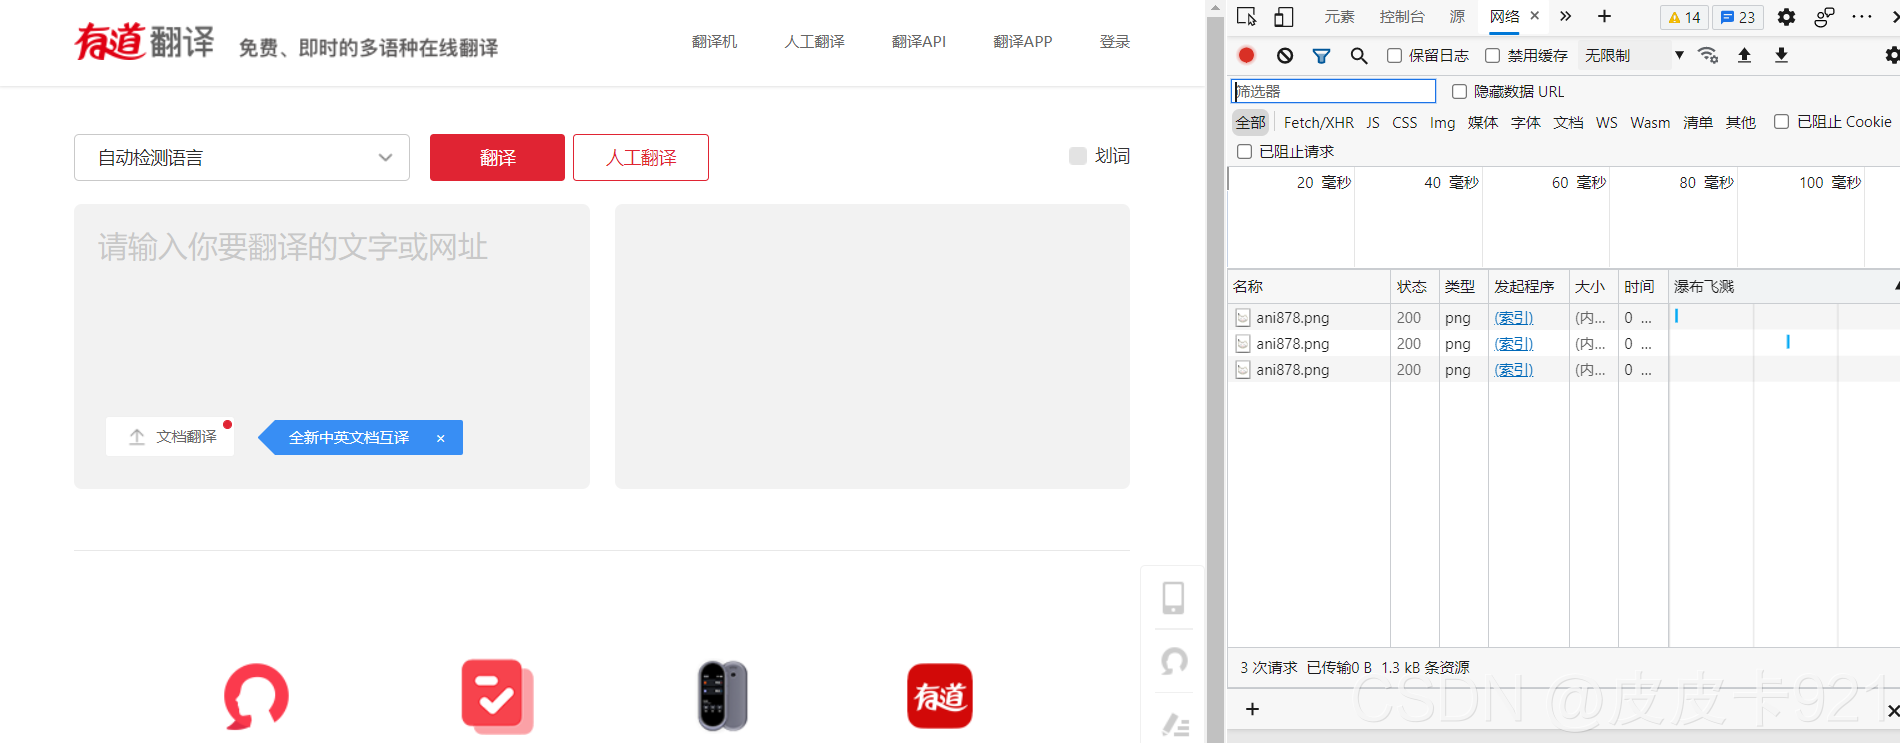Open DevTools settings gear icon
Viewport: 1900px width, 743px height.
point(1786,17)
